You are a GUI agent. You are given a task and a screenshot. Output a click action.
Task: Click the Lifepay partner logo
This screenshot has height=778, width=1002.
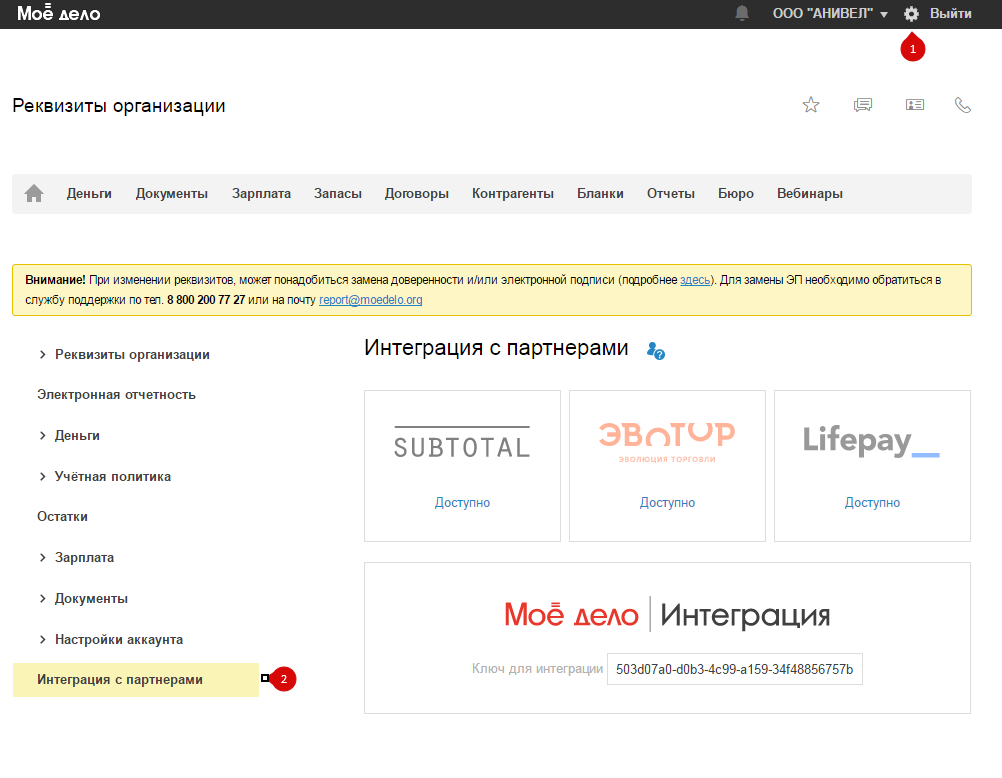pos(871,441)
